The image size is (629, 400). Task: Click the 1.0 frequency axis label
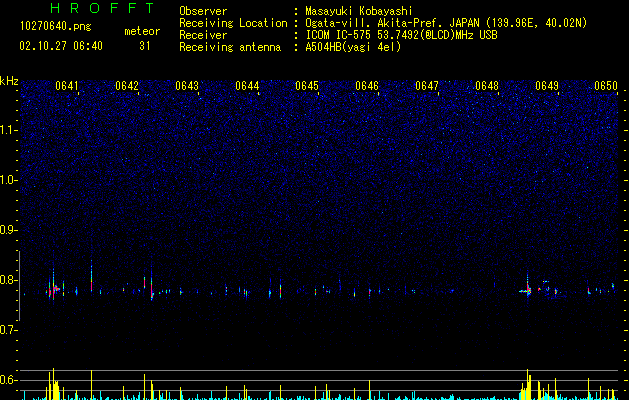(x=8, y=180)
